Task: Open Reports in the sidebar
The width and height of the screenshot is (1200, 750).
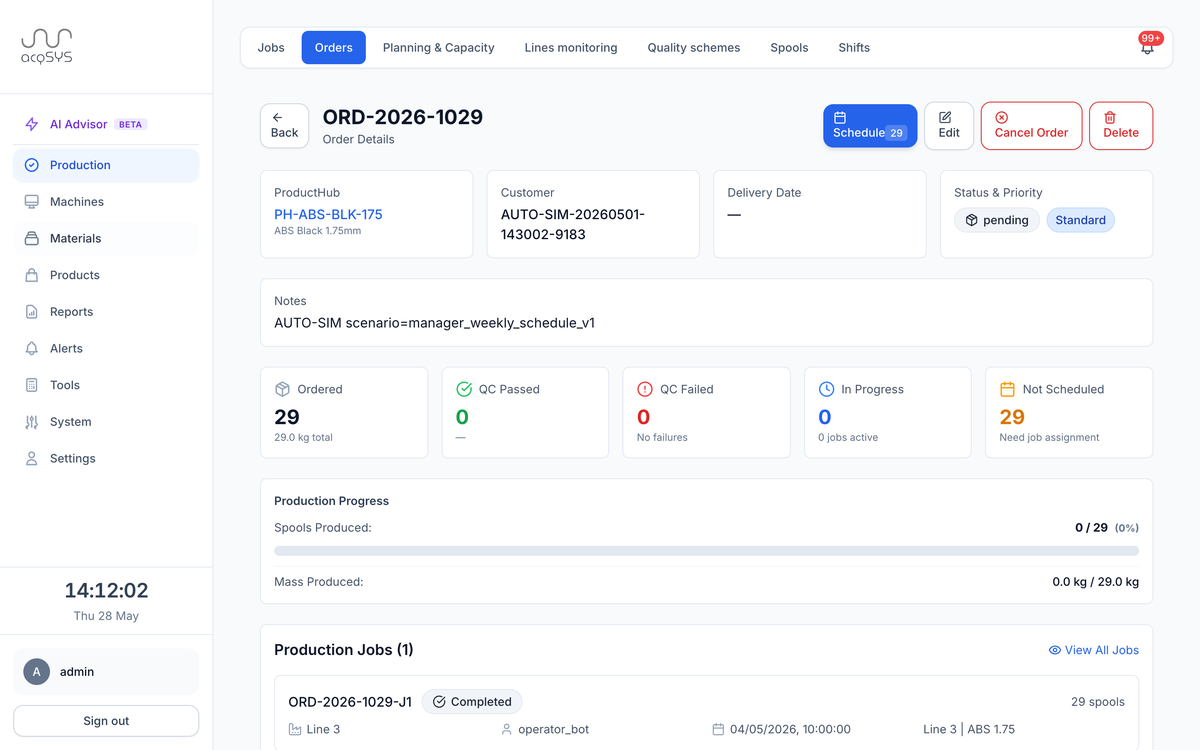Action: point(106,311)
